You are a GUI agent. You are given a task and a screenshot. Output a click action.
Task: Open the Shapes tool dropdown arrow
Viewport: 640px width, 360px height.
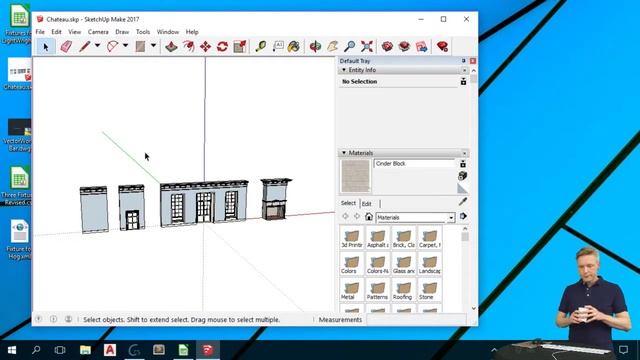153,46
